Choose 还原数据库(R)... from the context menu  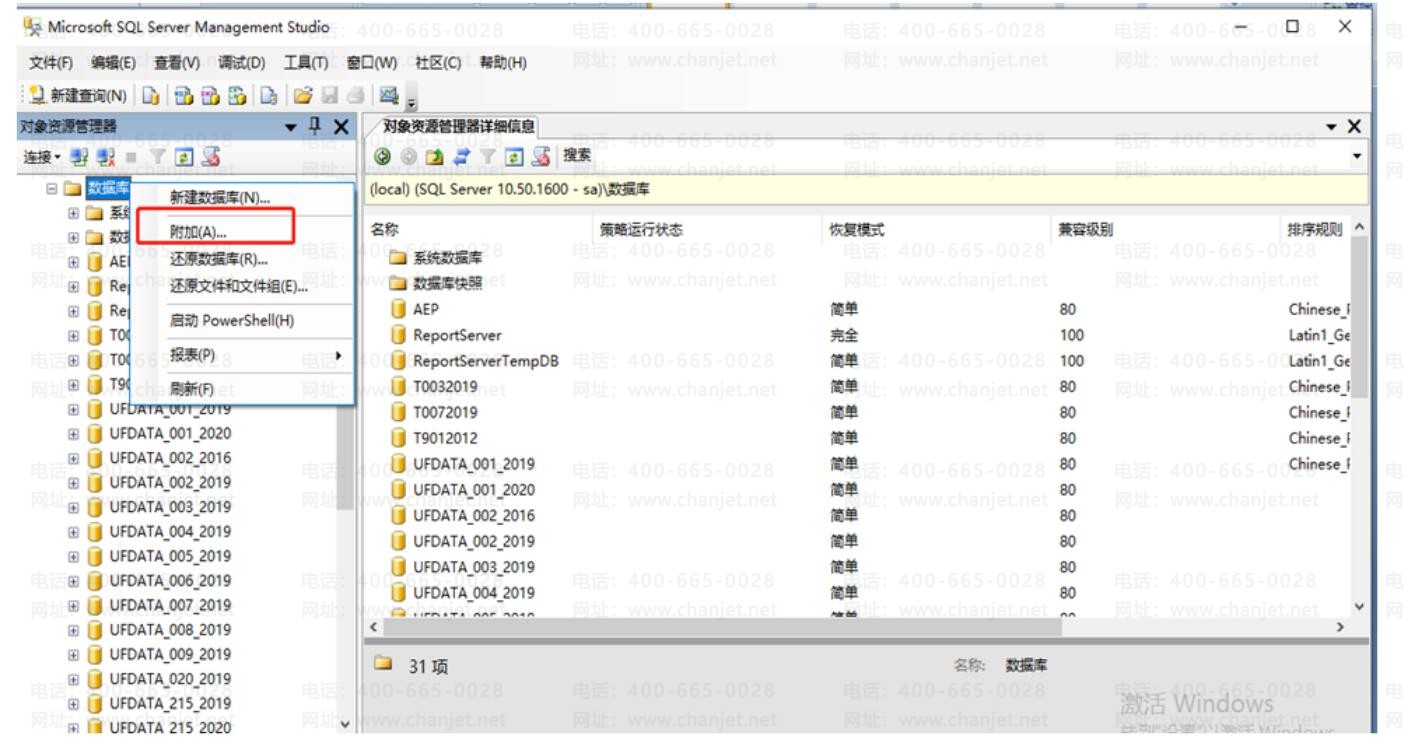tap(243, 259)
